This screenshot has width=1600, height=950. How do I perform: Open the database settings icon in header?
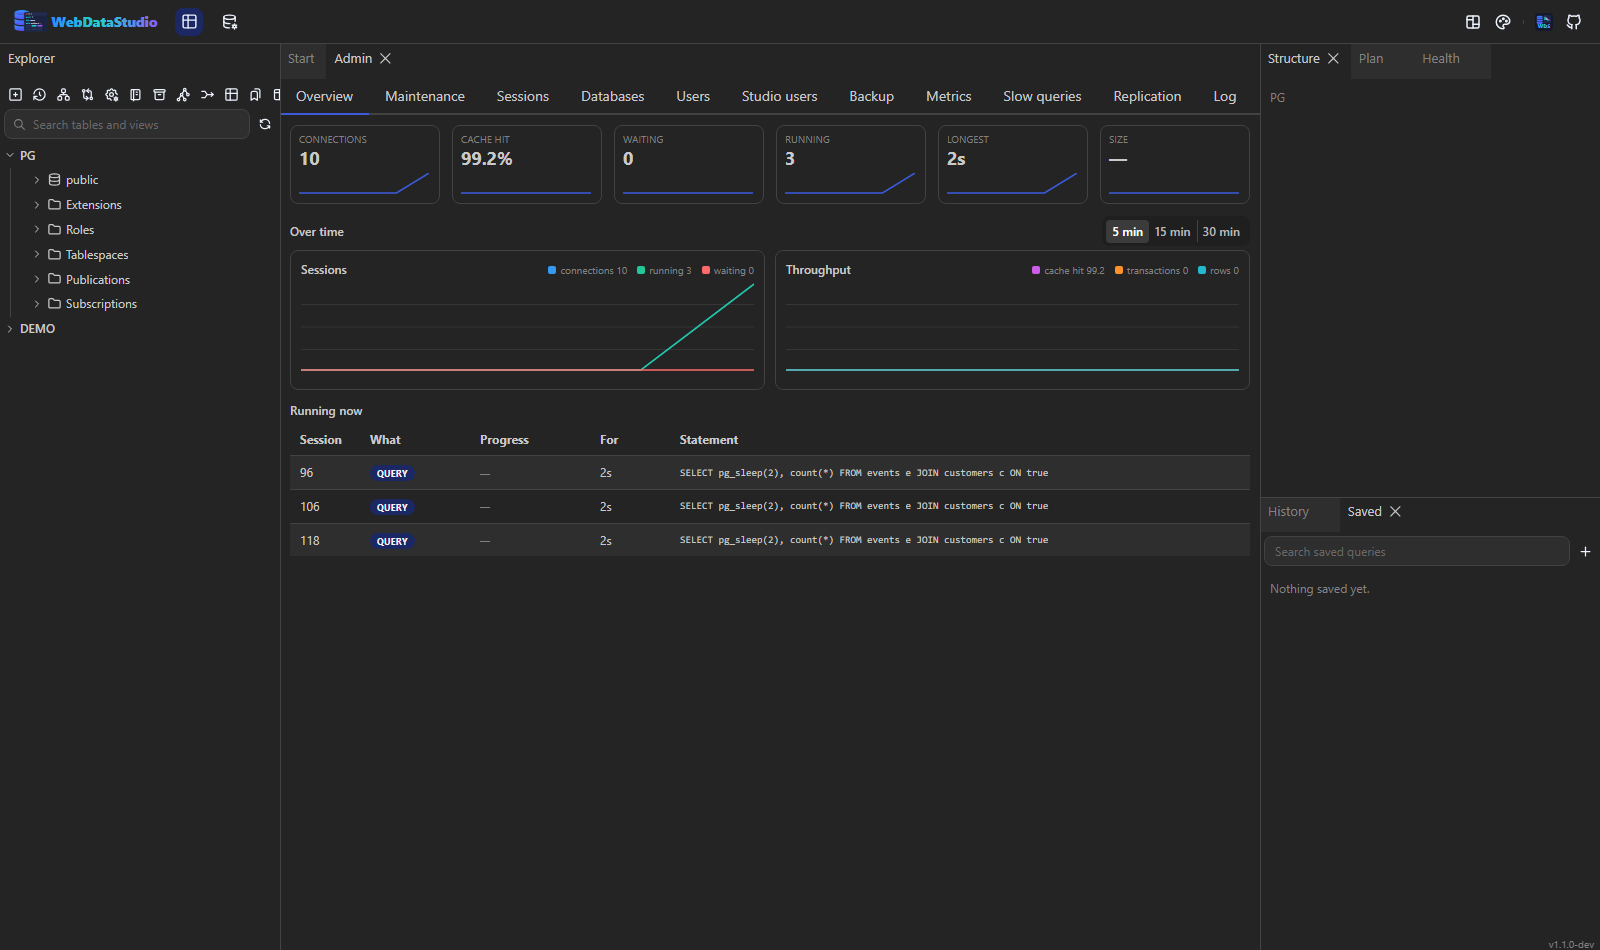click(x=230, y=22)
